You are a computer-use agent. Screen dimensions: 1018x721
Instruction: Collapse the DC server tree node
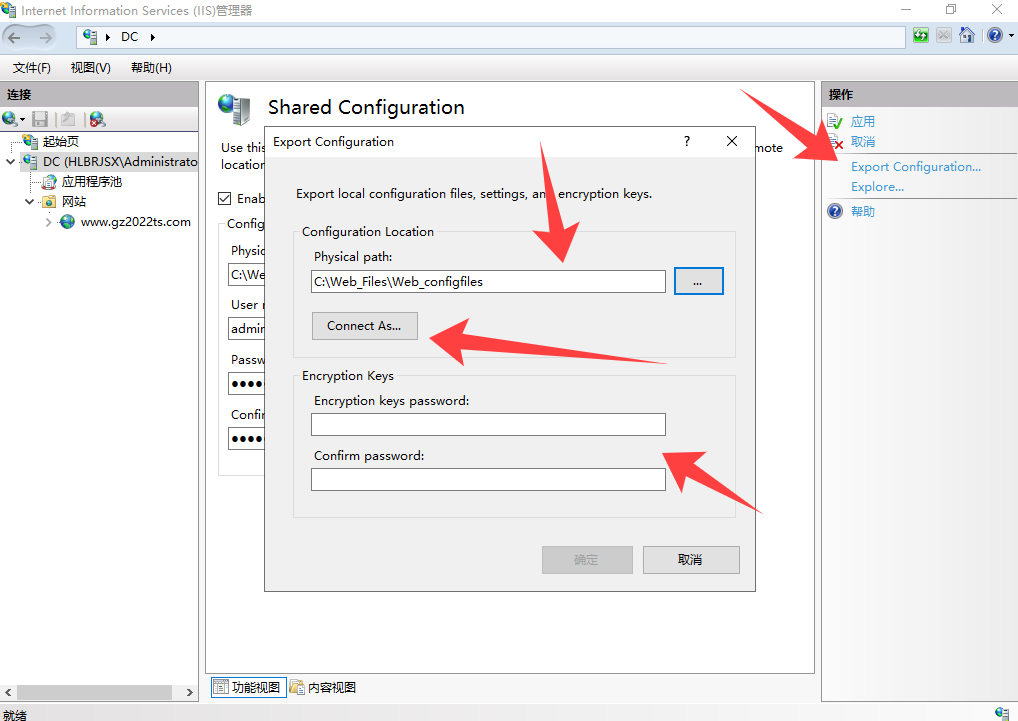coord(11,162)
